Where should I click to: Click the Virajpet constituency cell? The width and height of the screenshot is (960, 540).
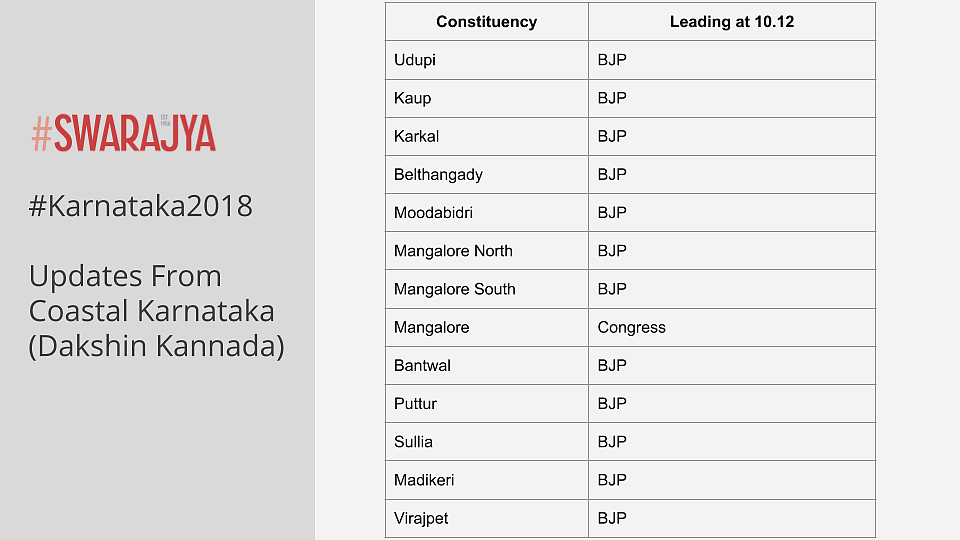pyautogui.click(x=487, y=519)
